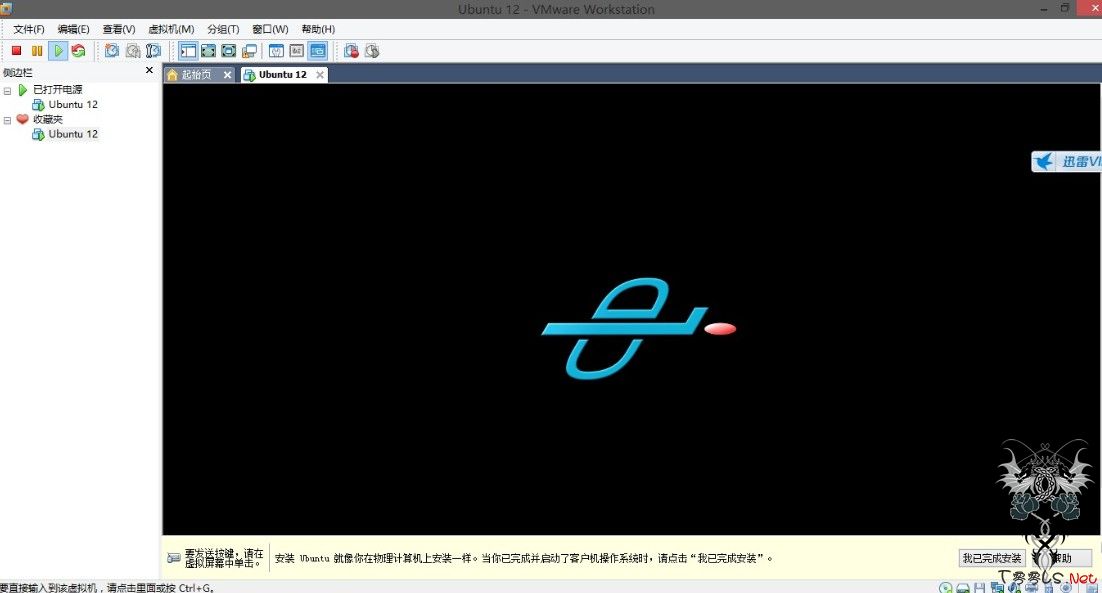Open the 查看(V) menu
Viewport: 1102px width, 593px height.
coord(119,29)
